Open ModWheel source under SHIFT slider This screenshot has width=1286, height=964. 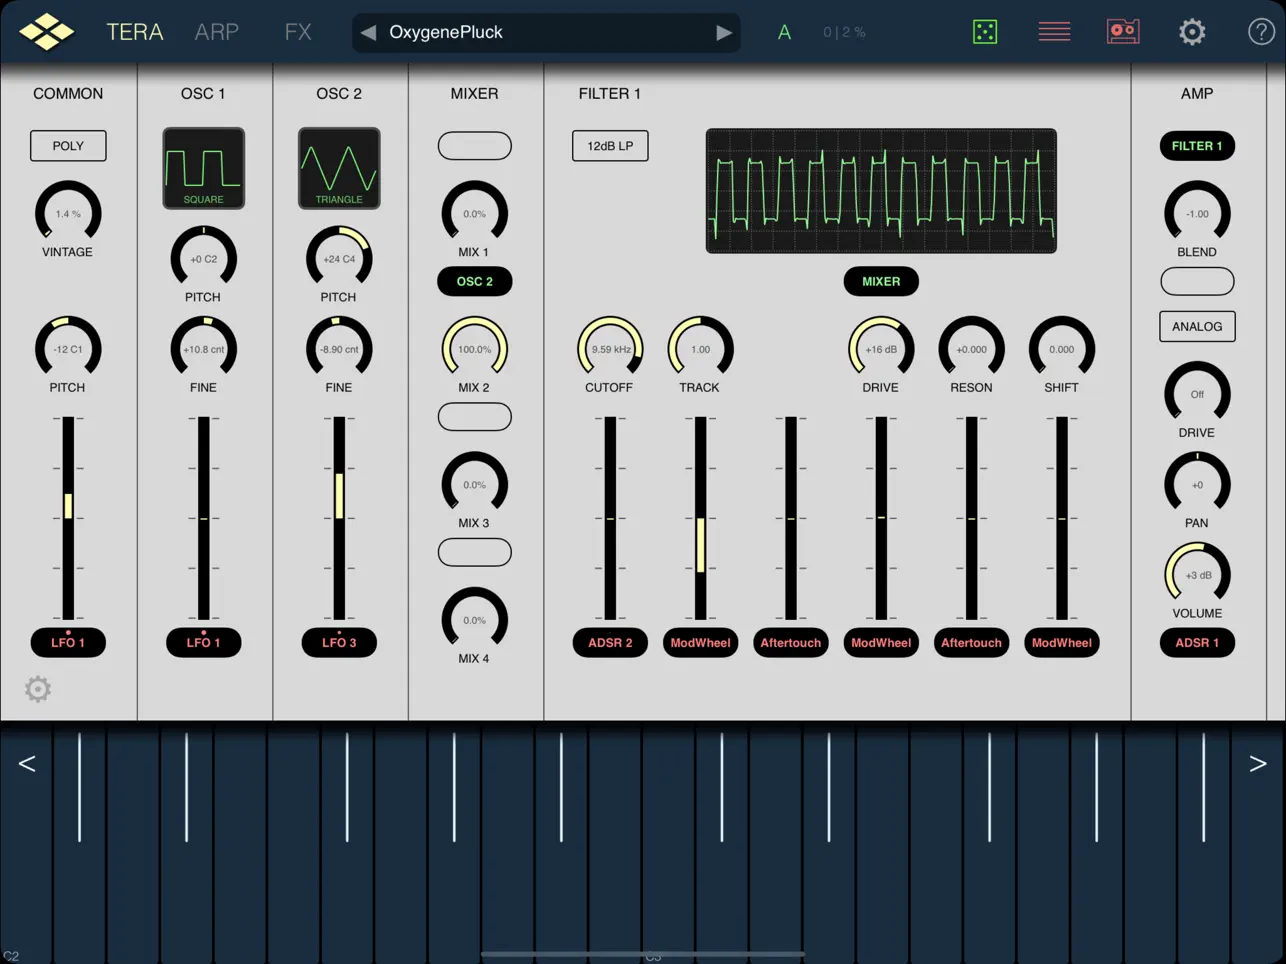pyautogui.click(x=1061, y=643)
